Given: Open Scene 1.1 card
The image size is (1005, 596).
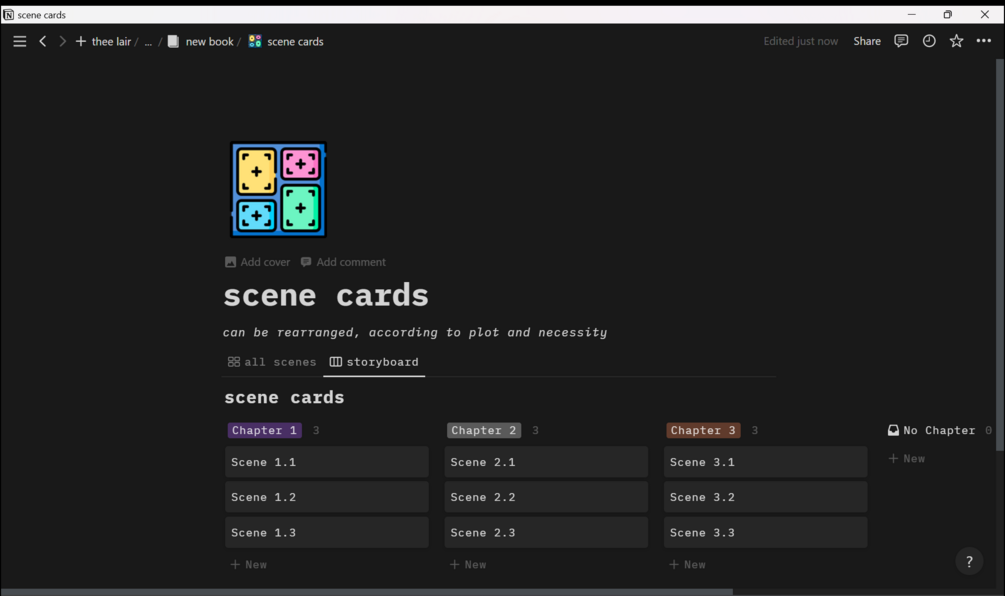Looking at the screenshot, I should [327, 462].
